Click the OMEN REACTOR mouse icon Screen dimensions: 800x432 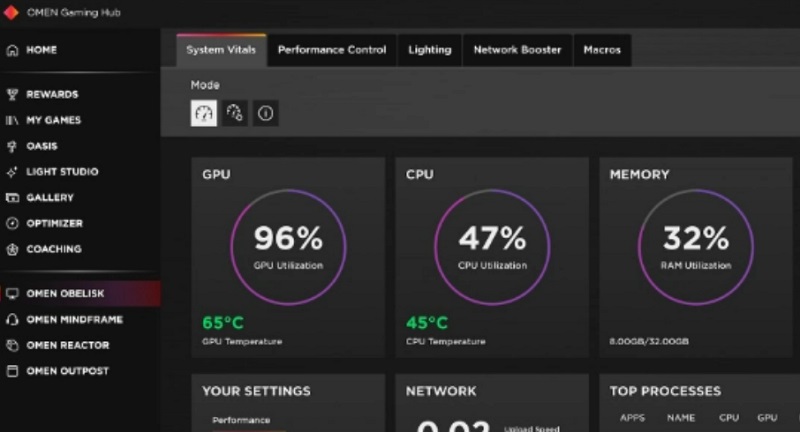[x=12, y=345]
